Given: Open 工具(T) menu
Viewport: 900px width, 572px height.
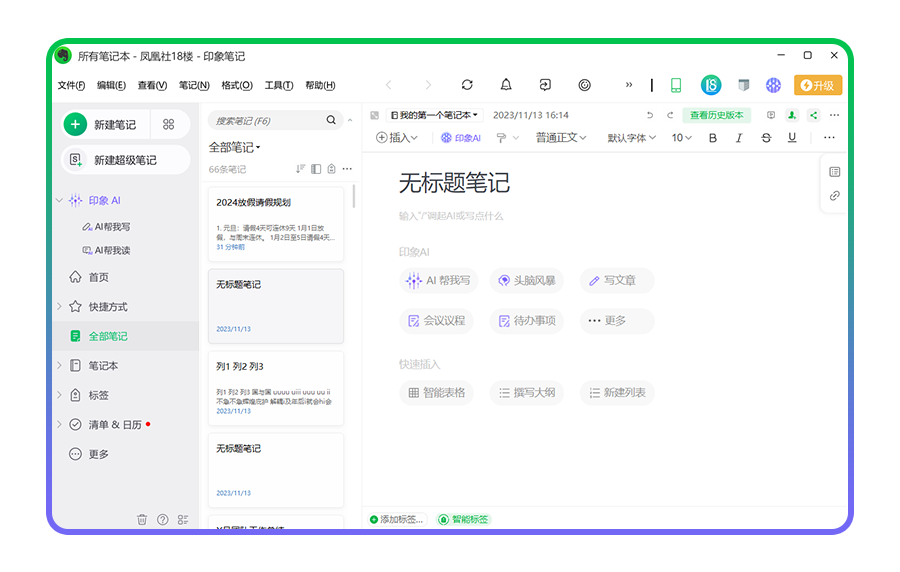Looking at the screenshot, I should pos(279,85).
